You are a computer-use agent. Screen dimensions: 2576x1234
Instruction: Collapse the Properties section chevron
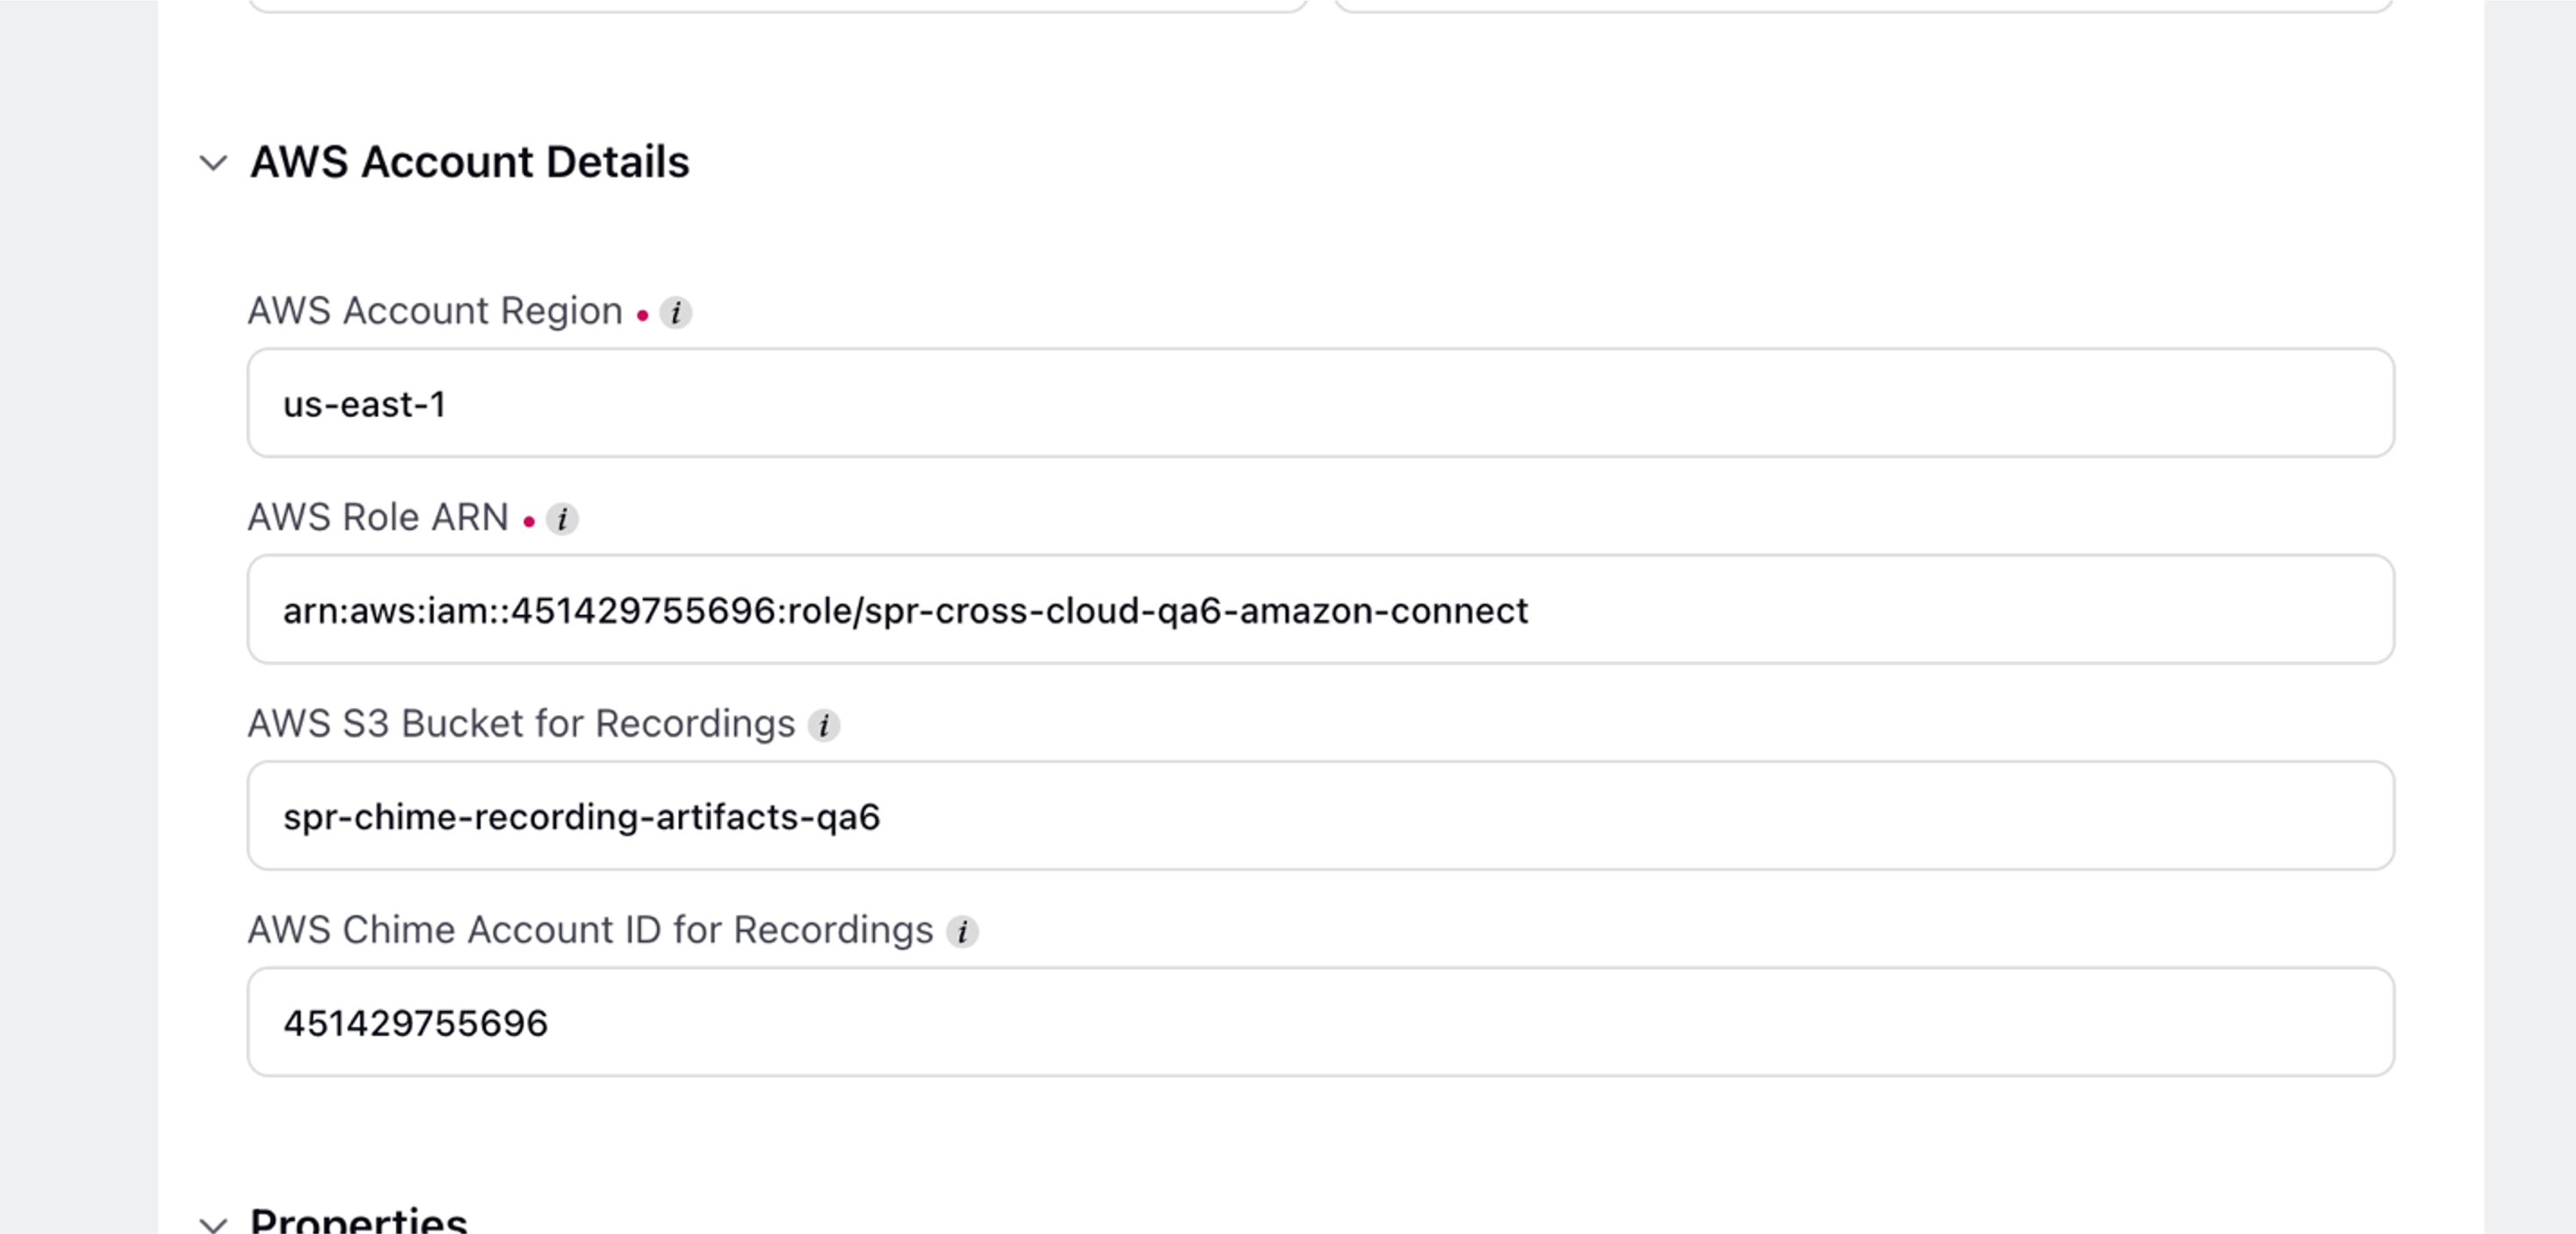coord(213,1223)
